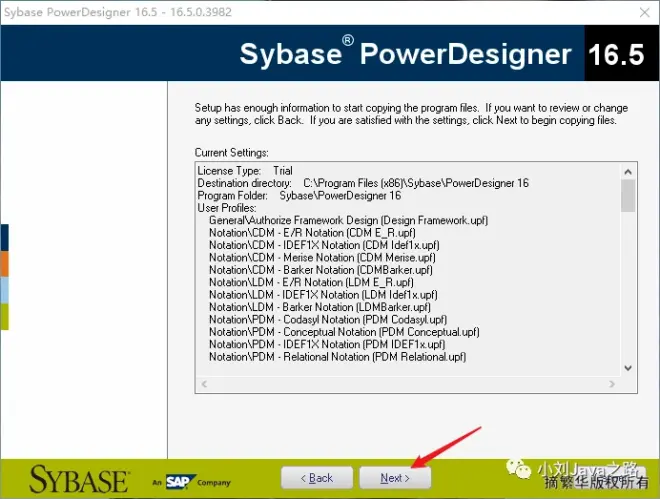The image size is (660, 499).
Task: Select the 'LDM - E/R Notation' line
Action: [x=311, y=282]
